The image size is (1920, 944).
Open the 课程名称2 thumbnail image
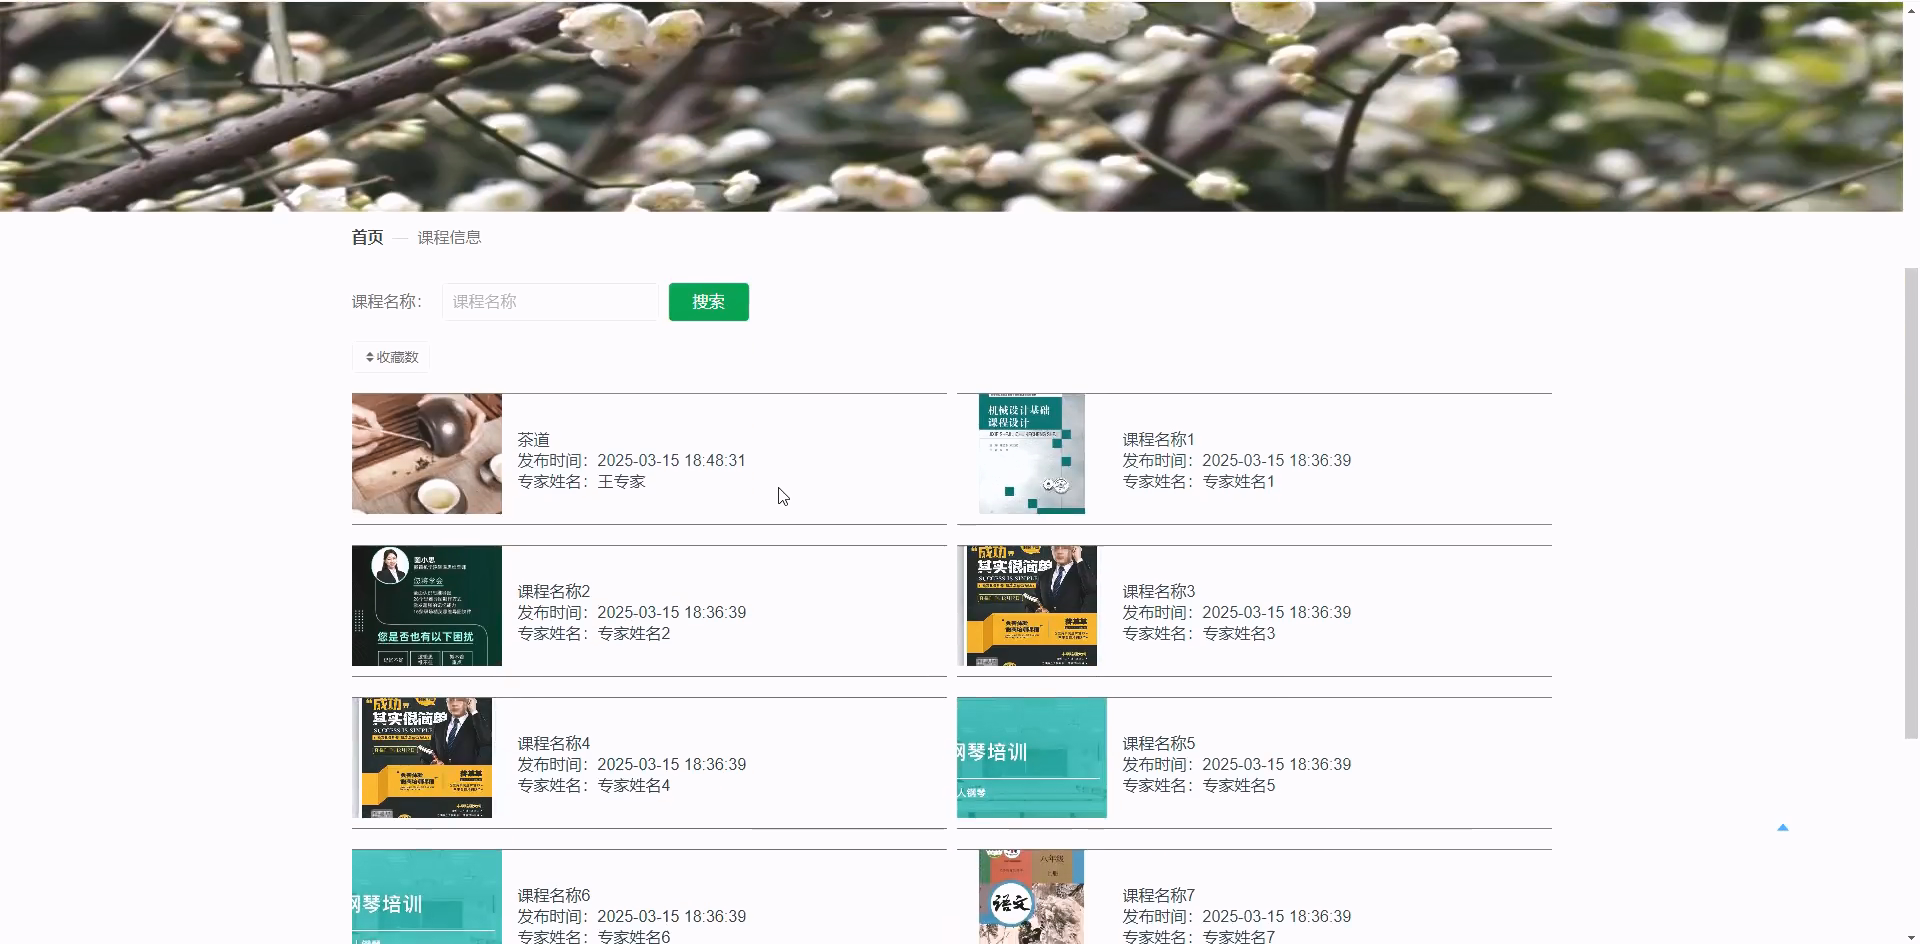click(x=427, y=606)
